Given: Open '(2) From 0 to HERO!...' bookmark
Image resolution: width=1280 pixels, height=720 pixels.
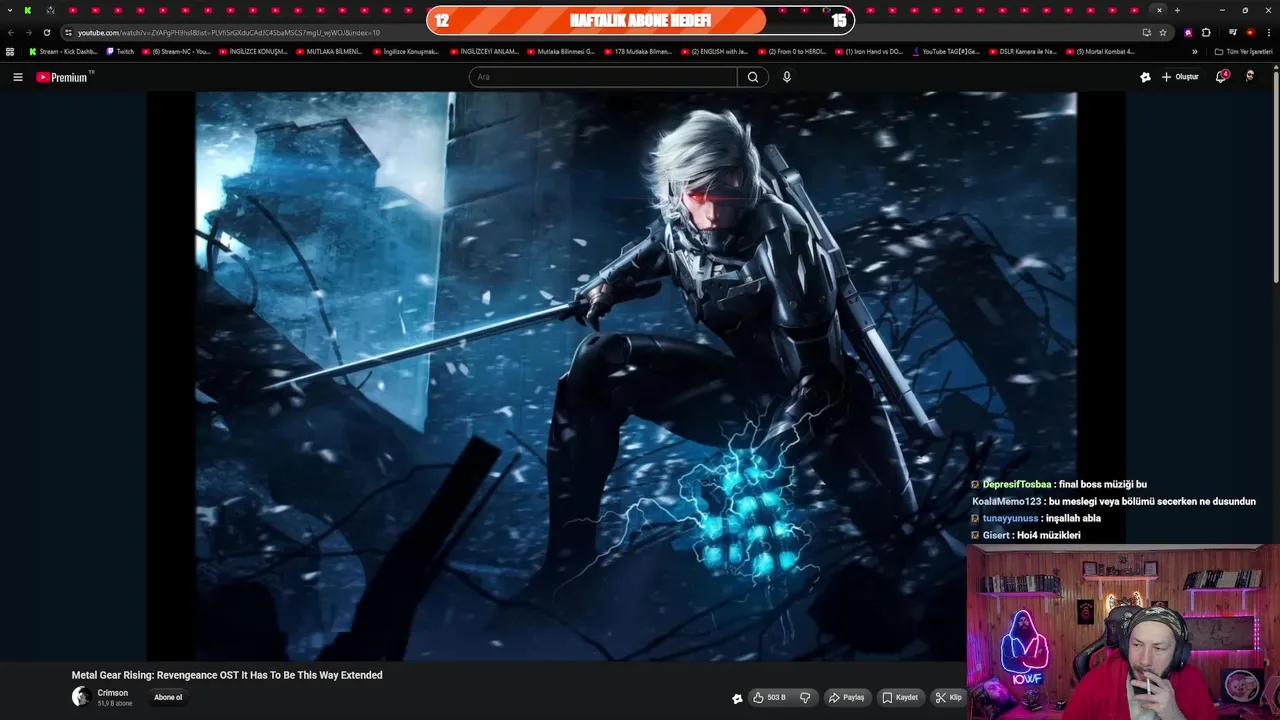Looking at the screenshot, I should tap(791, 51).
